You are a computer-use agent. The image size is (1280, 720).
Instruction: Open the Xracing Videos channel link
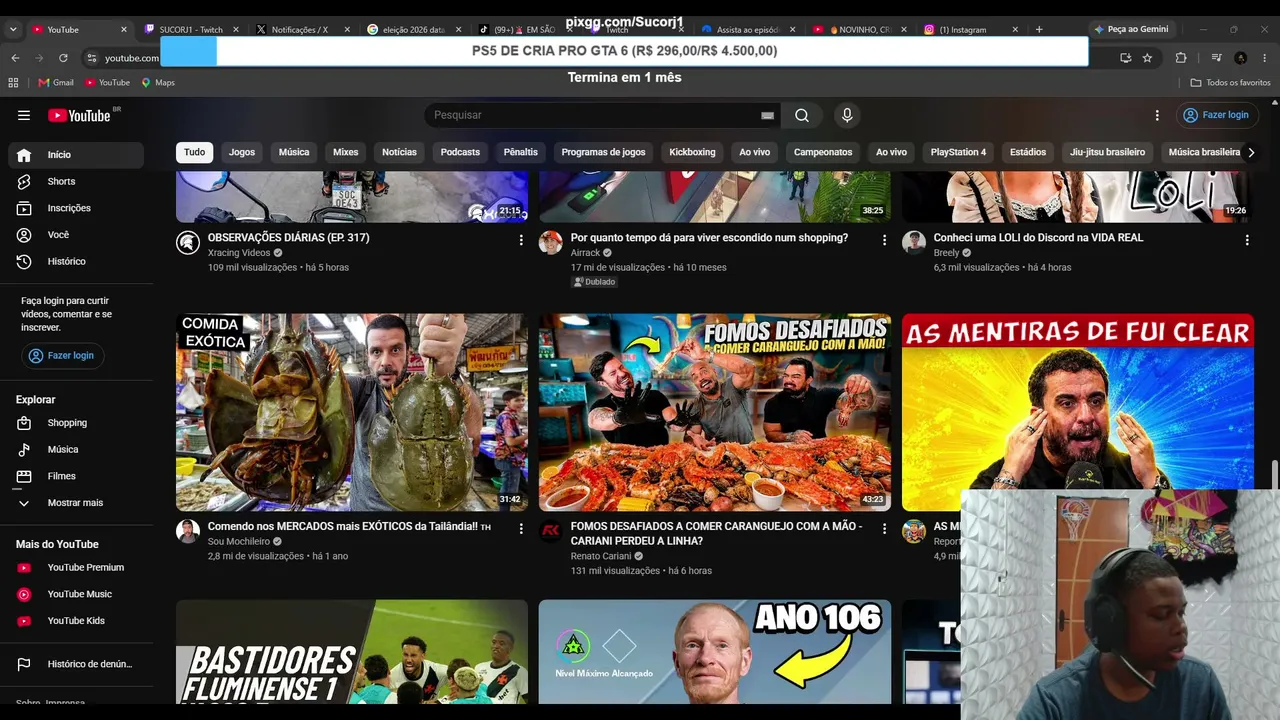point(239,253)
